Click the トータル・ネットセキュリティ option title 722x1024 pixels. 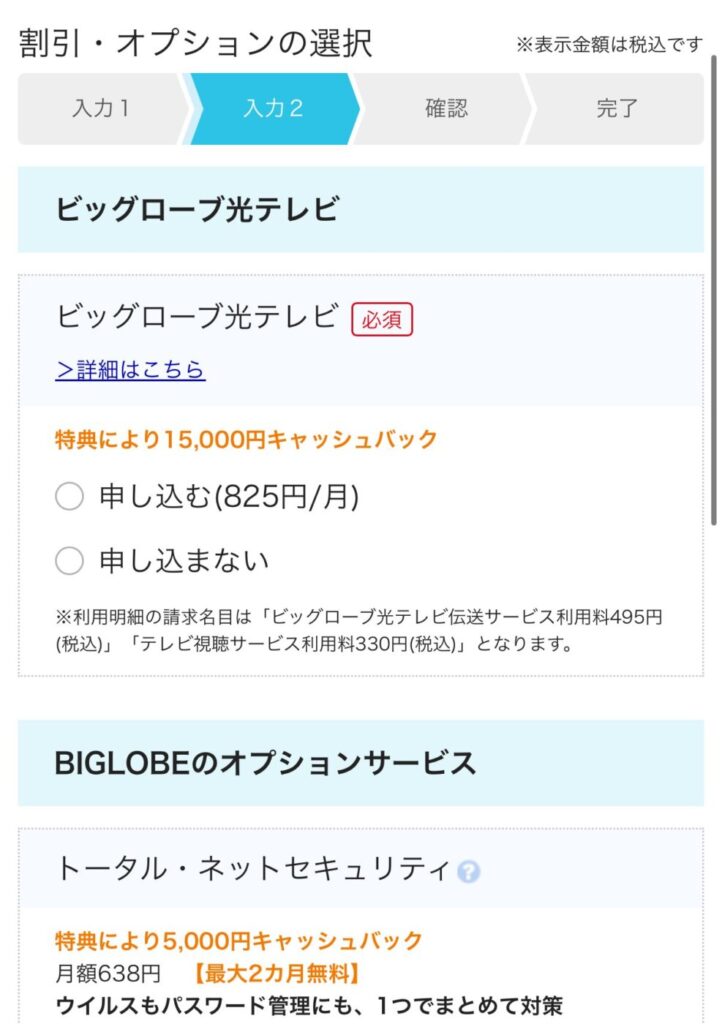(x=253, y=870)
